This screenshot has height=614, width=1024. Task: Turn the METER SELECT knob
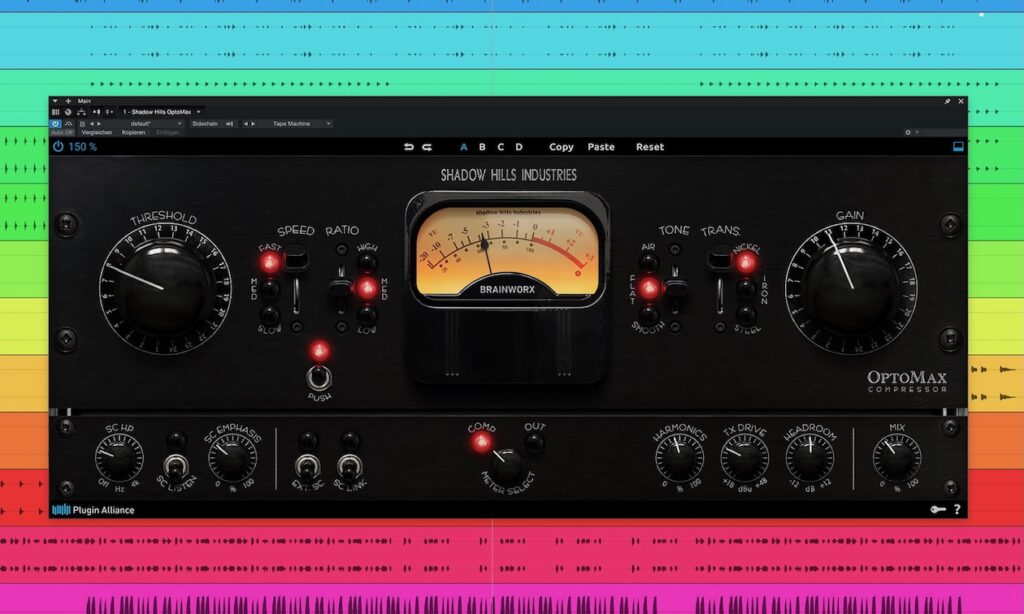pyautogui.click(x=507, y=466)
